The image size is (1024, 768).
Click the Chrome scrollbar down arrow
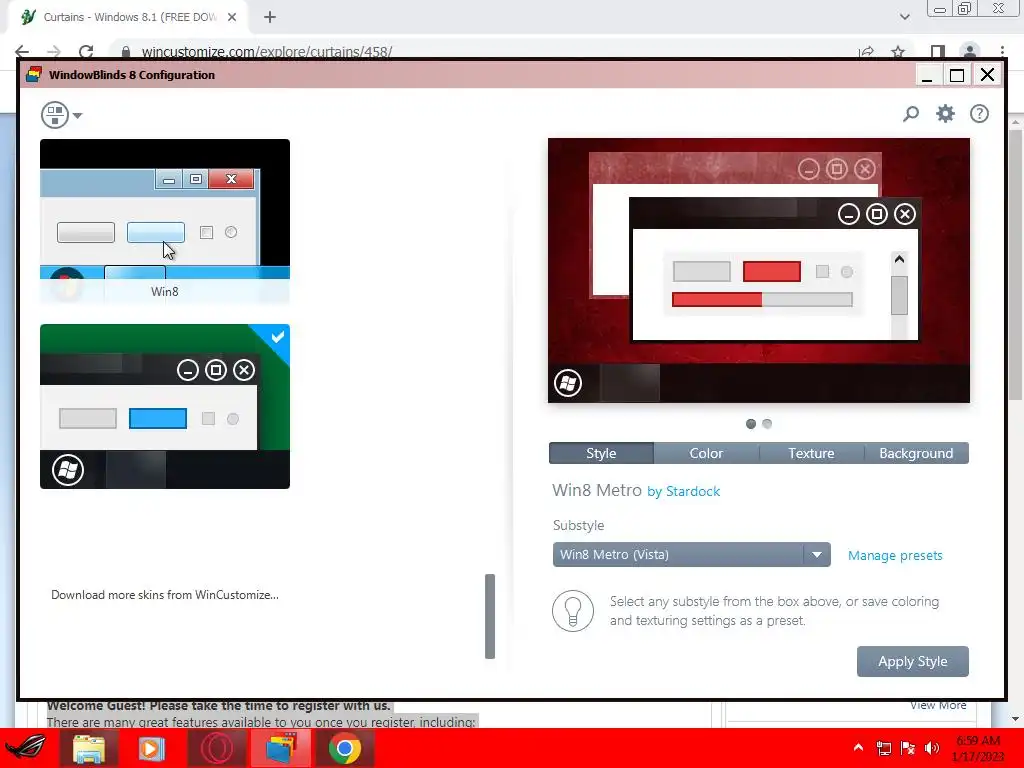pyautogui.click(x=1016, y=719)
